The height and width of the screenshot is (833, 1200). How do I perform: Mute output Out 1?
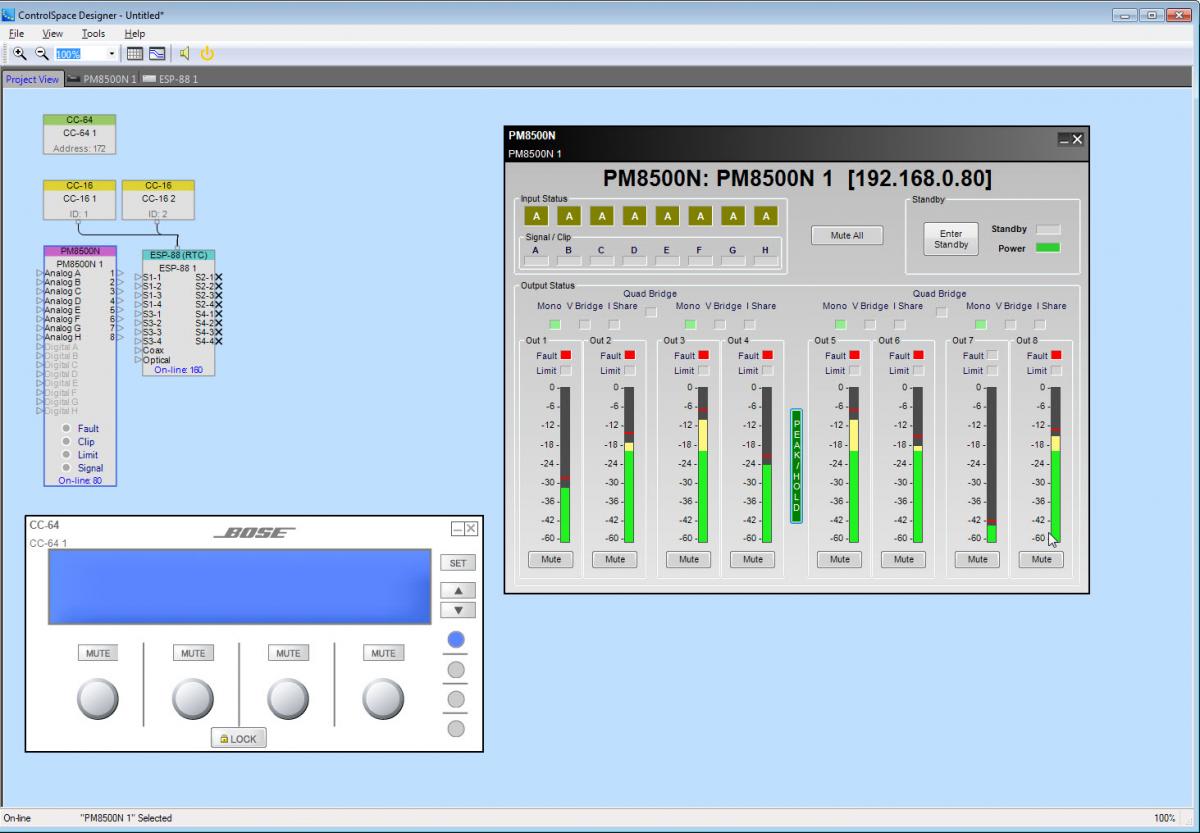coord(551,559)
